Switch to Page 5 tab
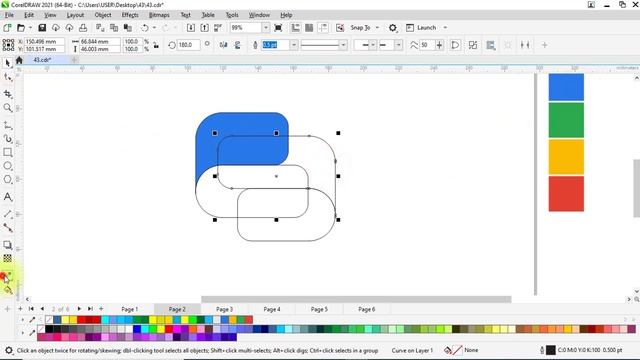The width and height of the screenshot is (640, 360). coord(319,309)
